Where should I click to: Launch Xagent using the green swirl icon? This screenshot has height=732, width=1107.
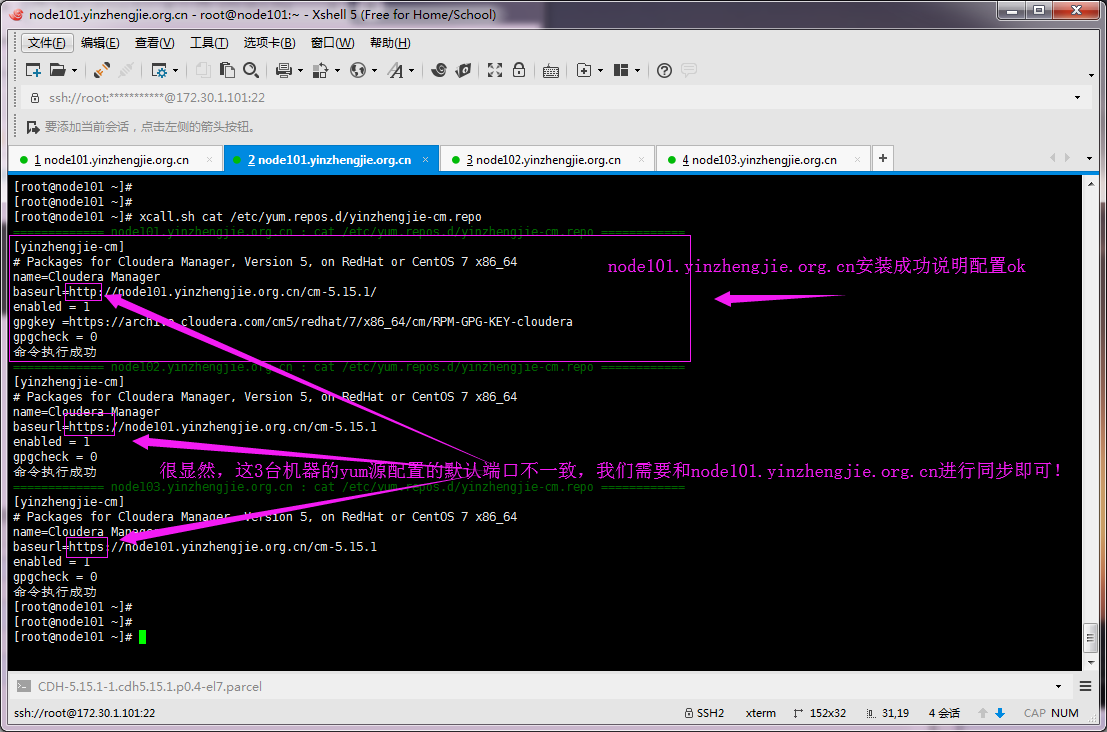(x=463, y=70)
